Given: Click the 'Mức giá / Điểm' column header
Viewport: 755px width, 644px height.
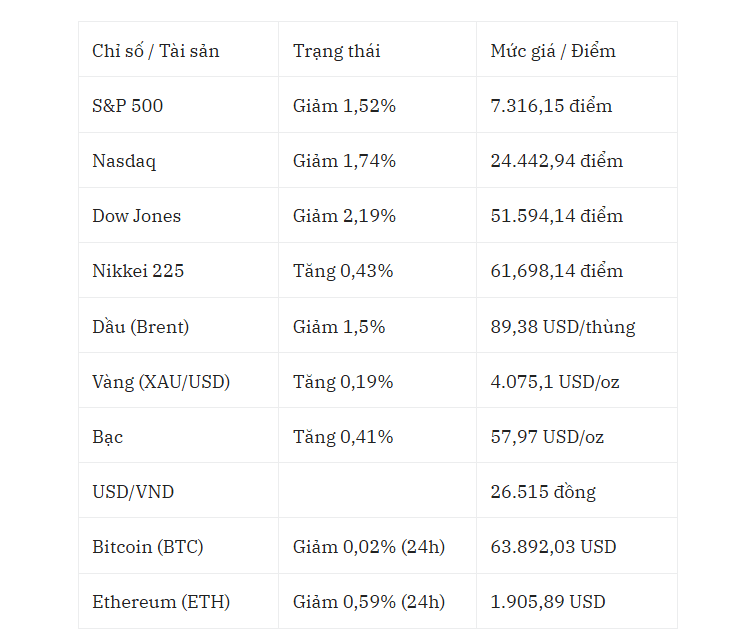Looking at the screenshot, I should tap(553, 51).
